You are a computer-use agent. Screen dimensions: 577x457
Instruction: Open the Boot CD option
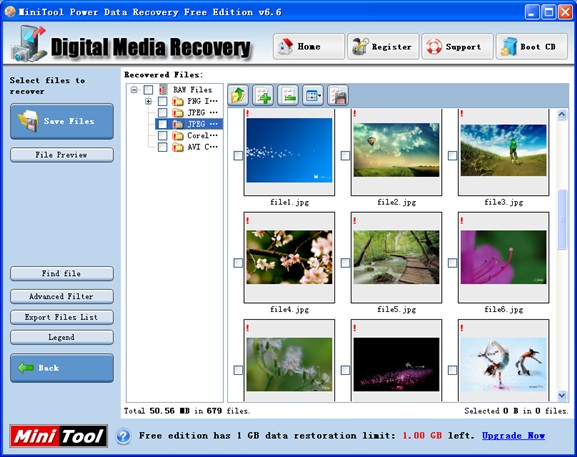coord(532,46)
